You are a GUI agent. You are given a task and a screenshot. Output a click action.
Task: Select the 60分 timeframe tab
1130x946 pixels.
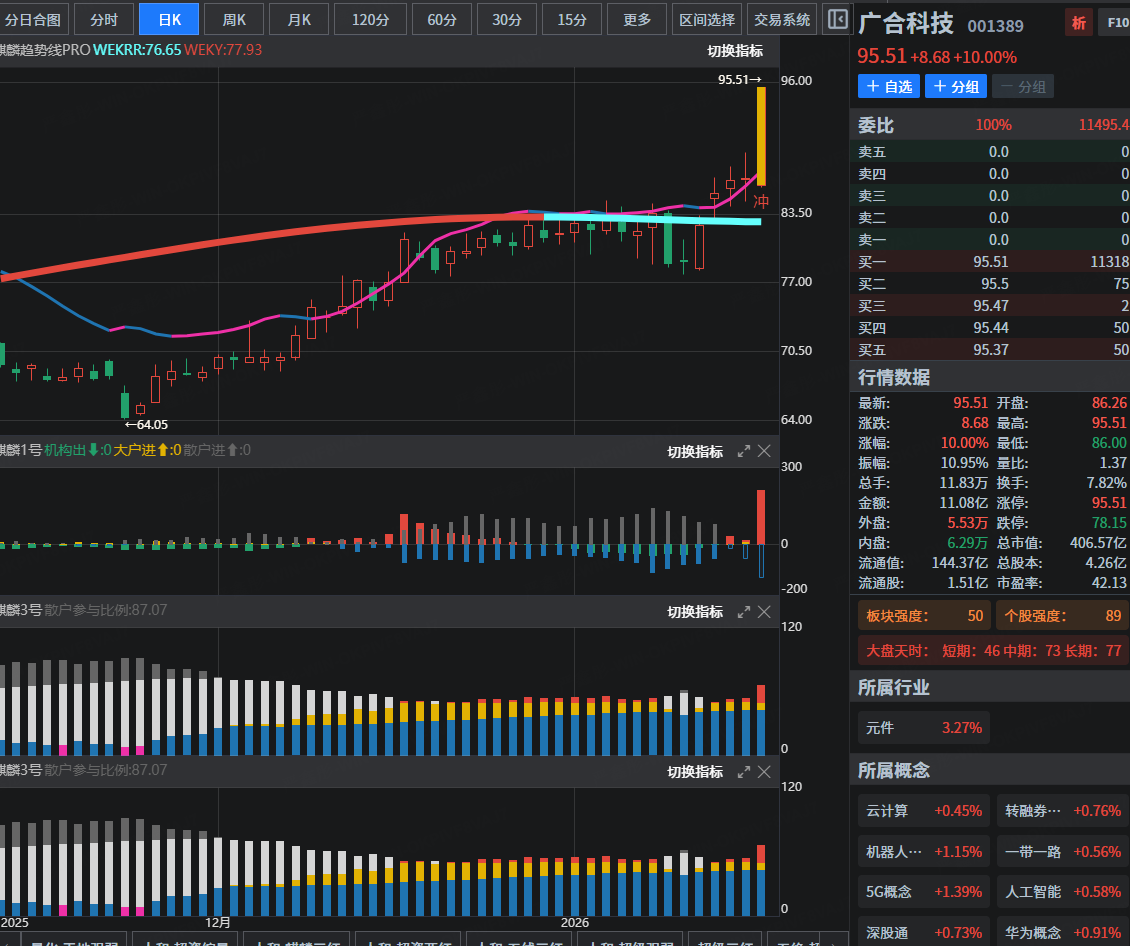click(441, 19)
